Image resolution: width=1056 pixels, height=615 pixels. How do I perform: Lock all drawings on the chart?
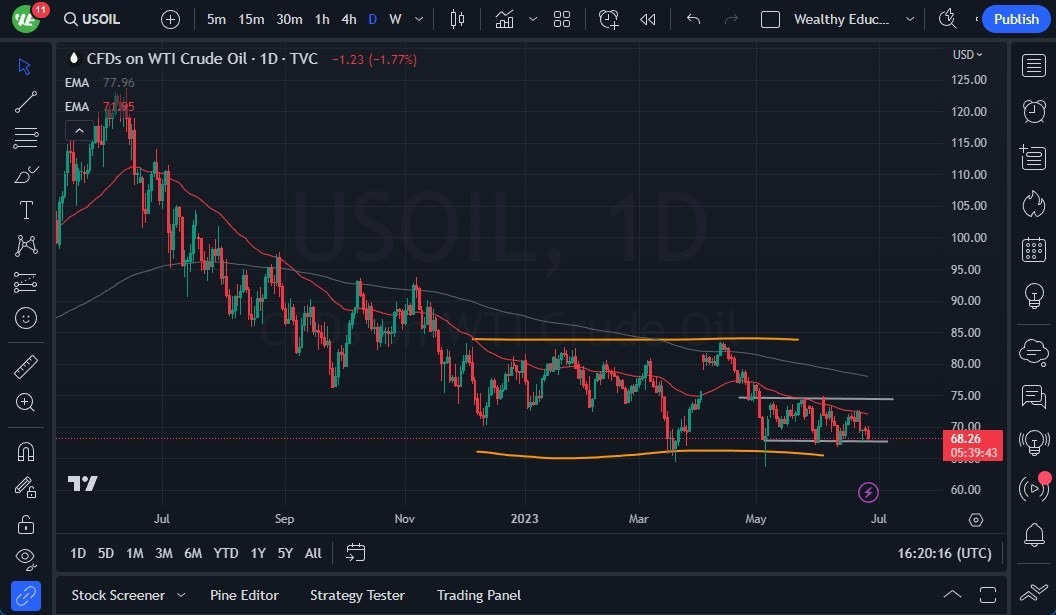tap(26, 523)
